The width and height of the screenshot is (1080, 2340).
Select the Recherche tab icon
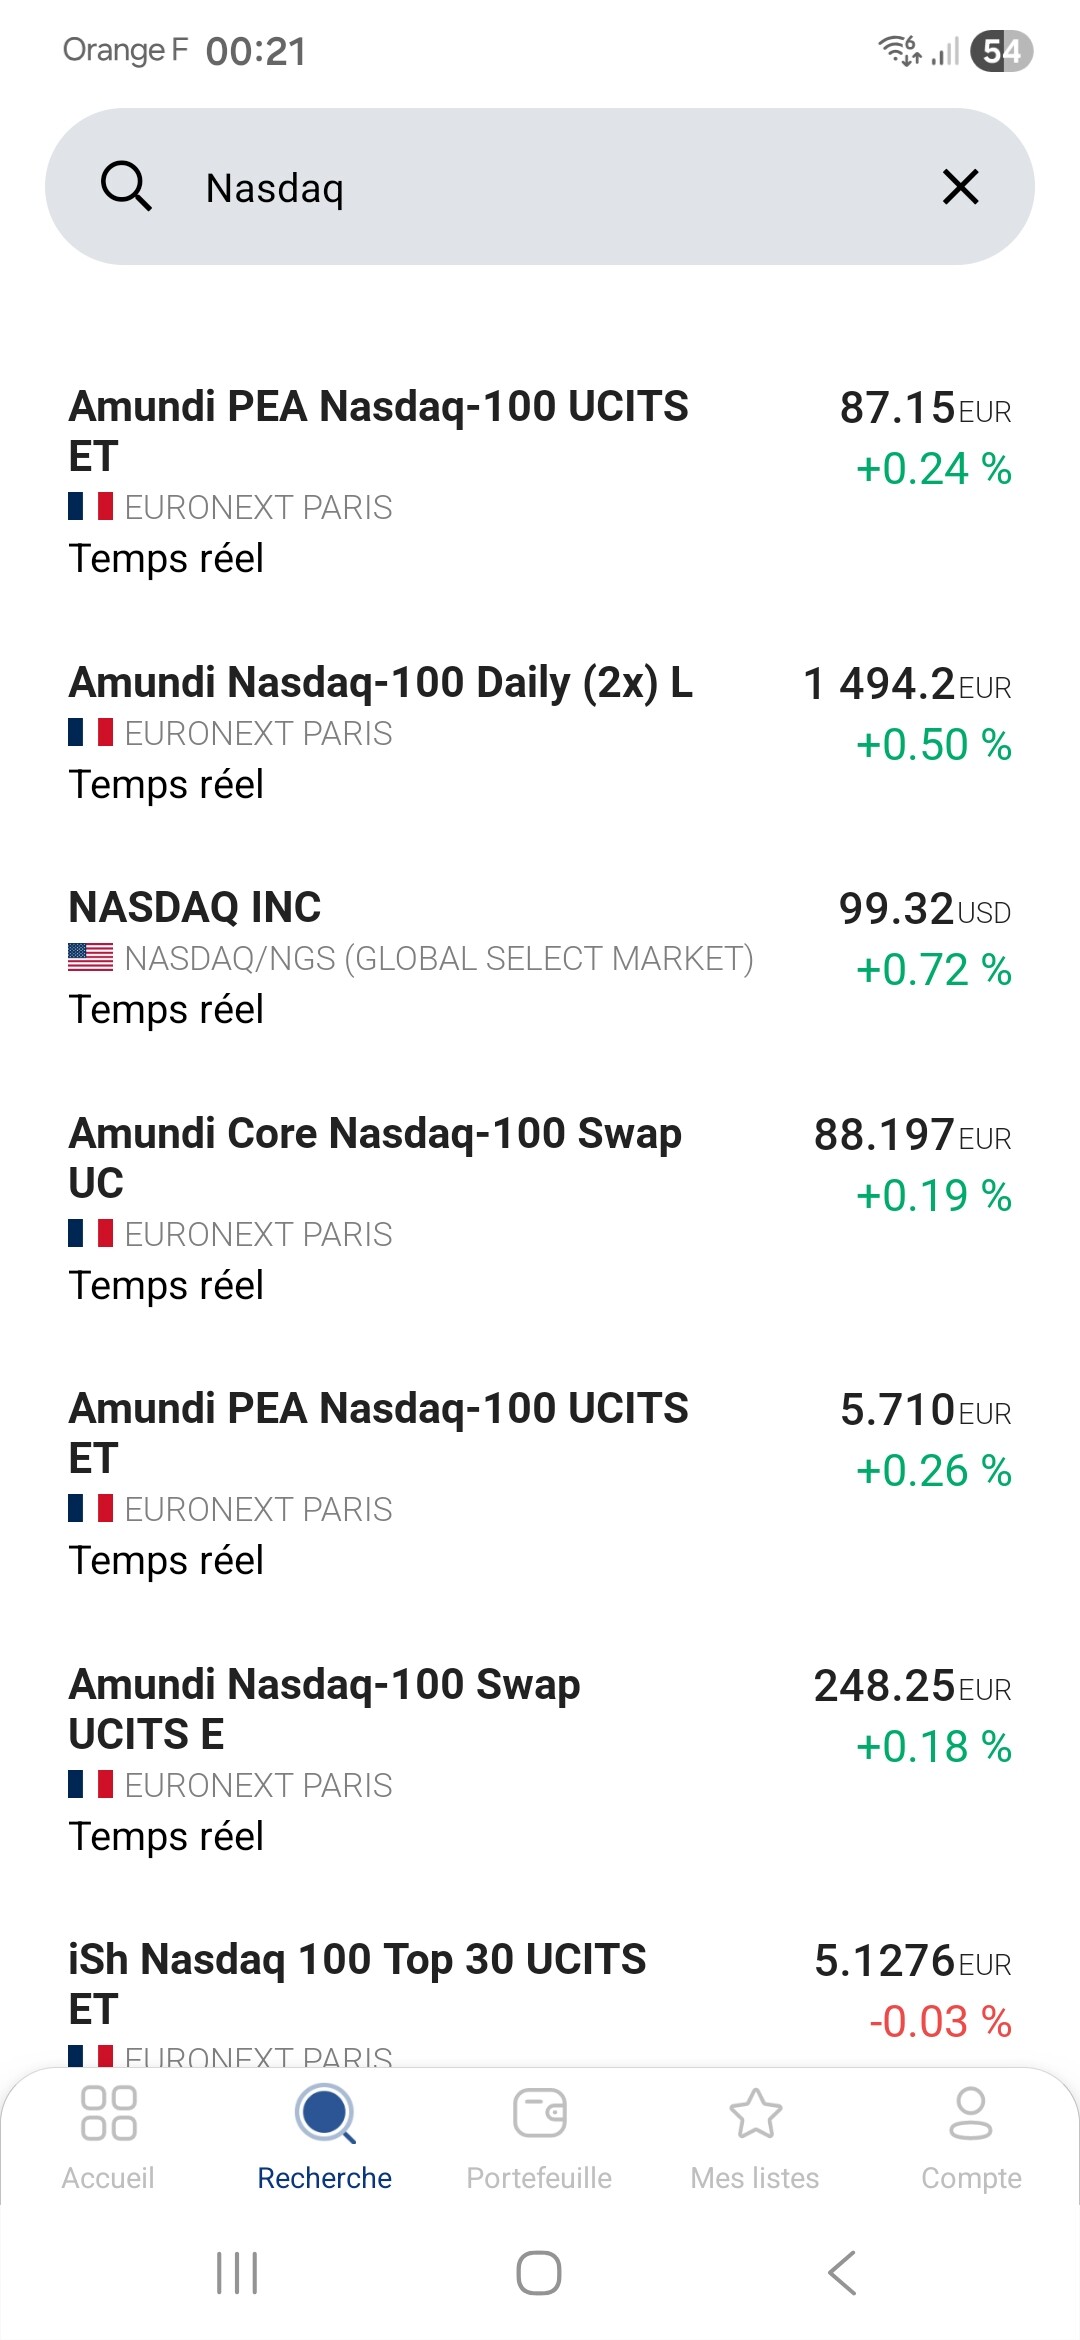click(x=325, y=2114)
